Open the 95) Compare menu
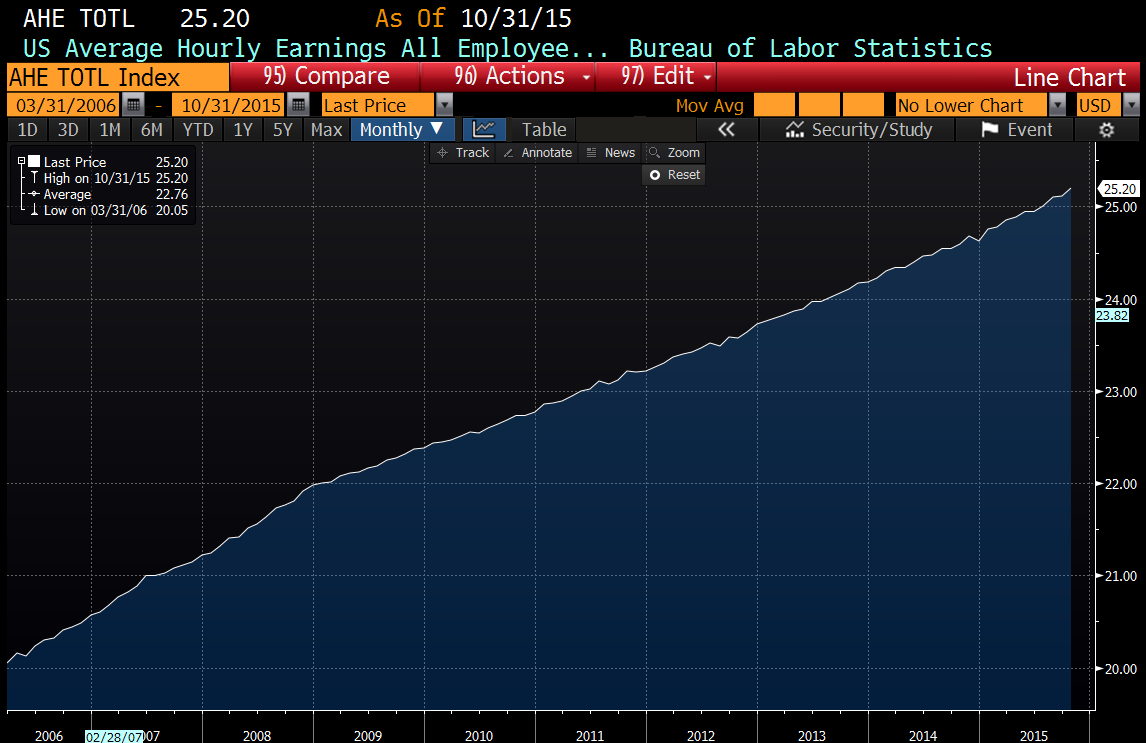The height and width of the screenshot is (743, 1146). click(x=326, y=77)
